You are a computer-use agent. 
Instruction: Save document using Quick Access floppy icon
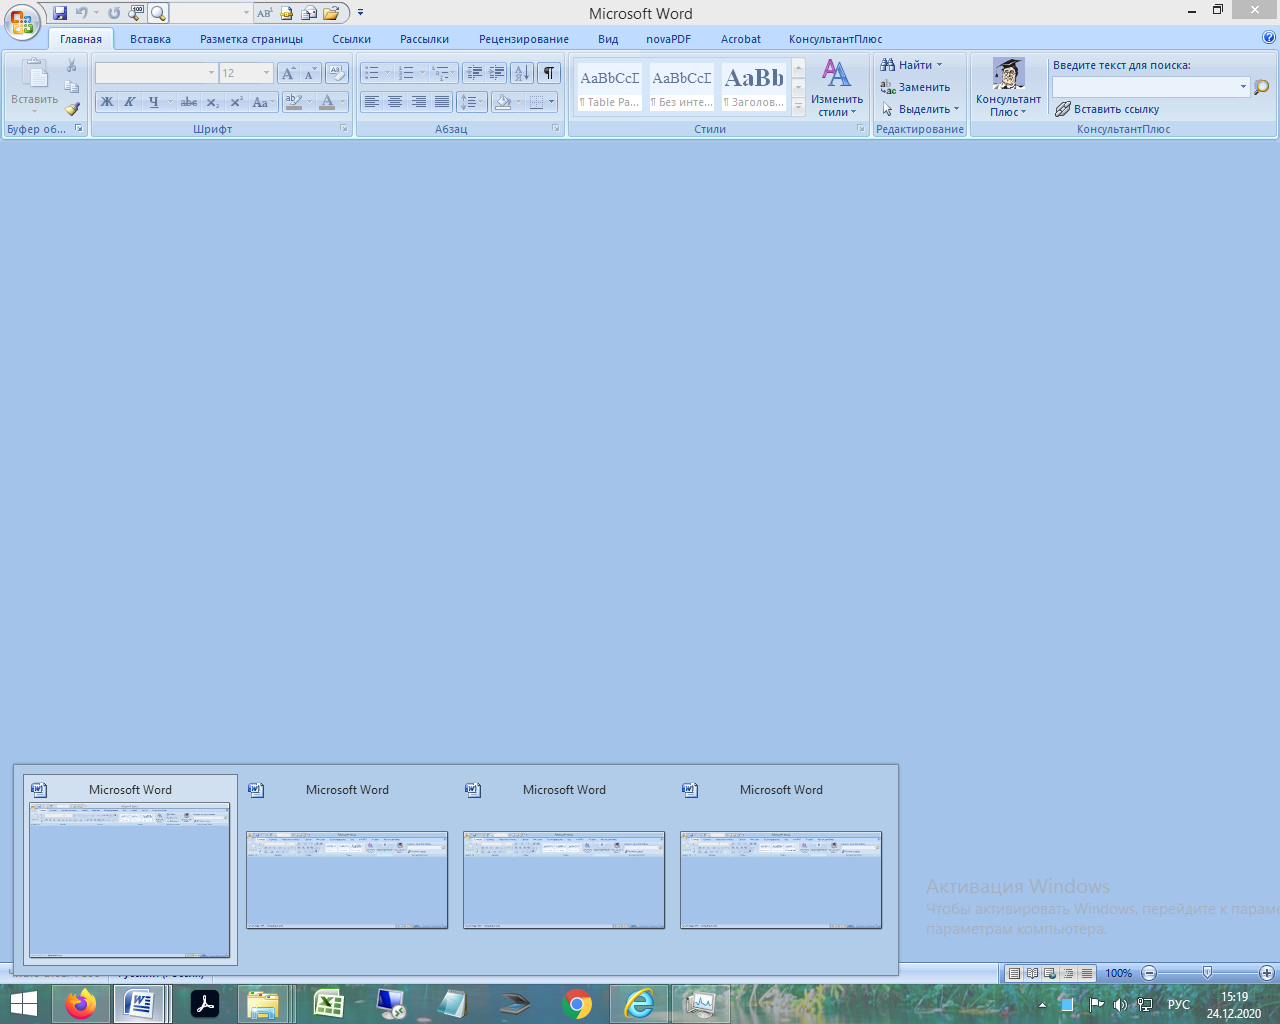pyautogui.click(x=60, y=13)
